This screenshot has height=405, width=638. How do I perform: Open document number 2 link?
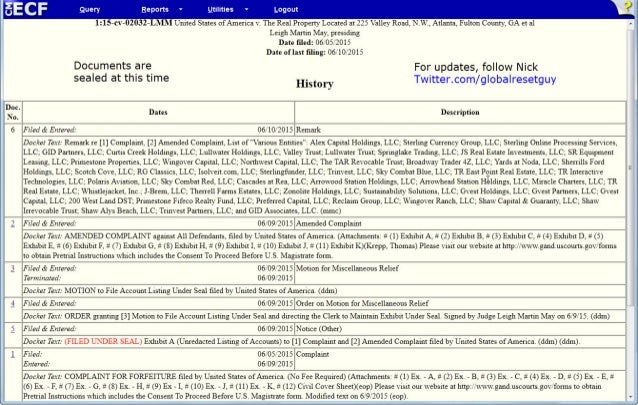(x=13, y=223)
